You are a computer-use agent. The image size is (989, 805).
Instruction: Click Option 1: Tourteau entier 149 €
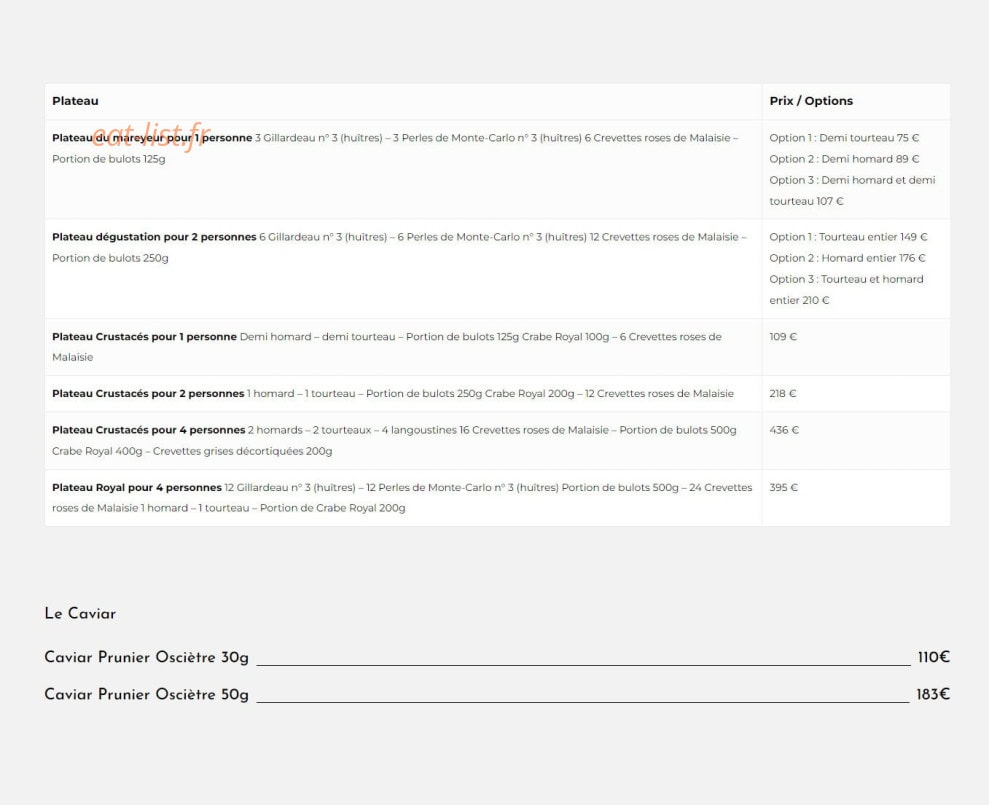[848, 237]
